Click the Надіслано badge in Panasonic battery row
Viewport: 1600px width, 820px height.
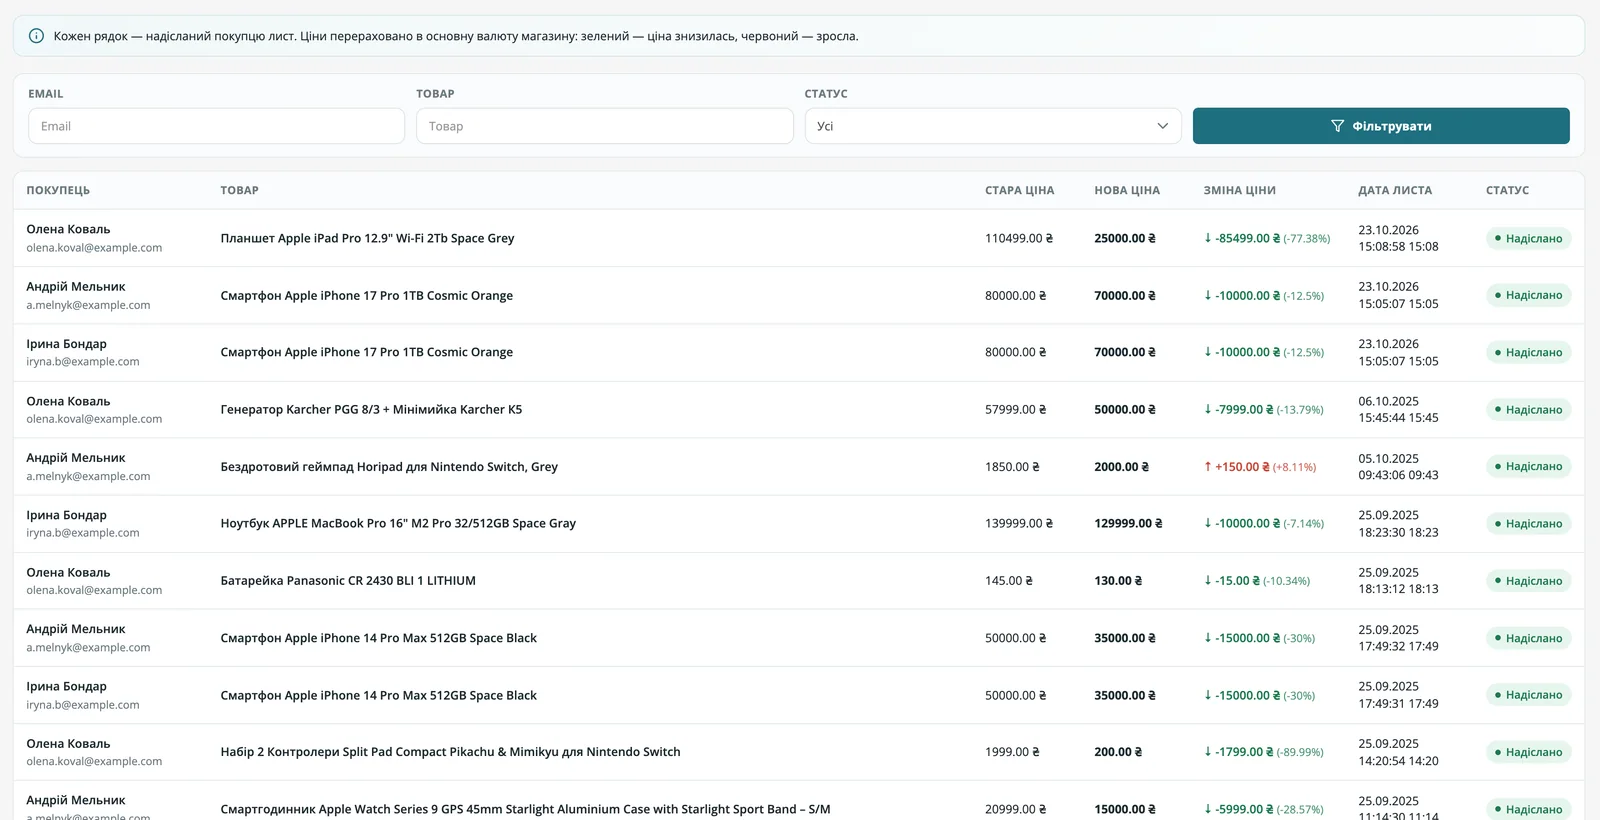pos(1528,581)
